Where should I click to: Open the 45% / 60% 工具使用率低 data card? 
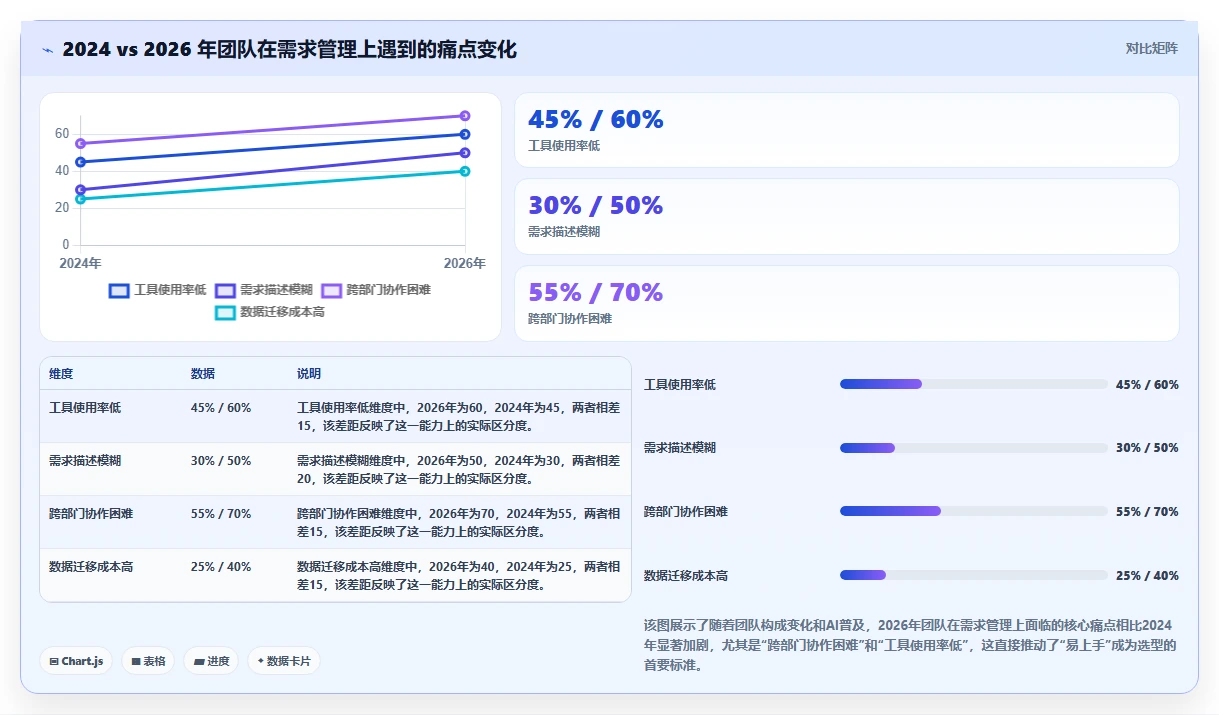point(847,130)
